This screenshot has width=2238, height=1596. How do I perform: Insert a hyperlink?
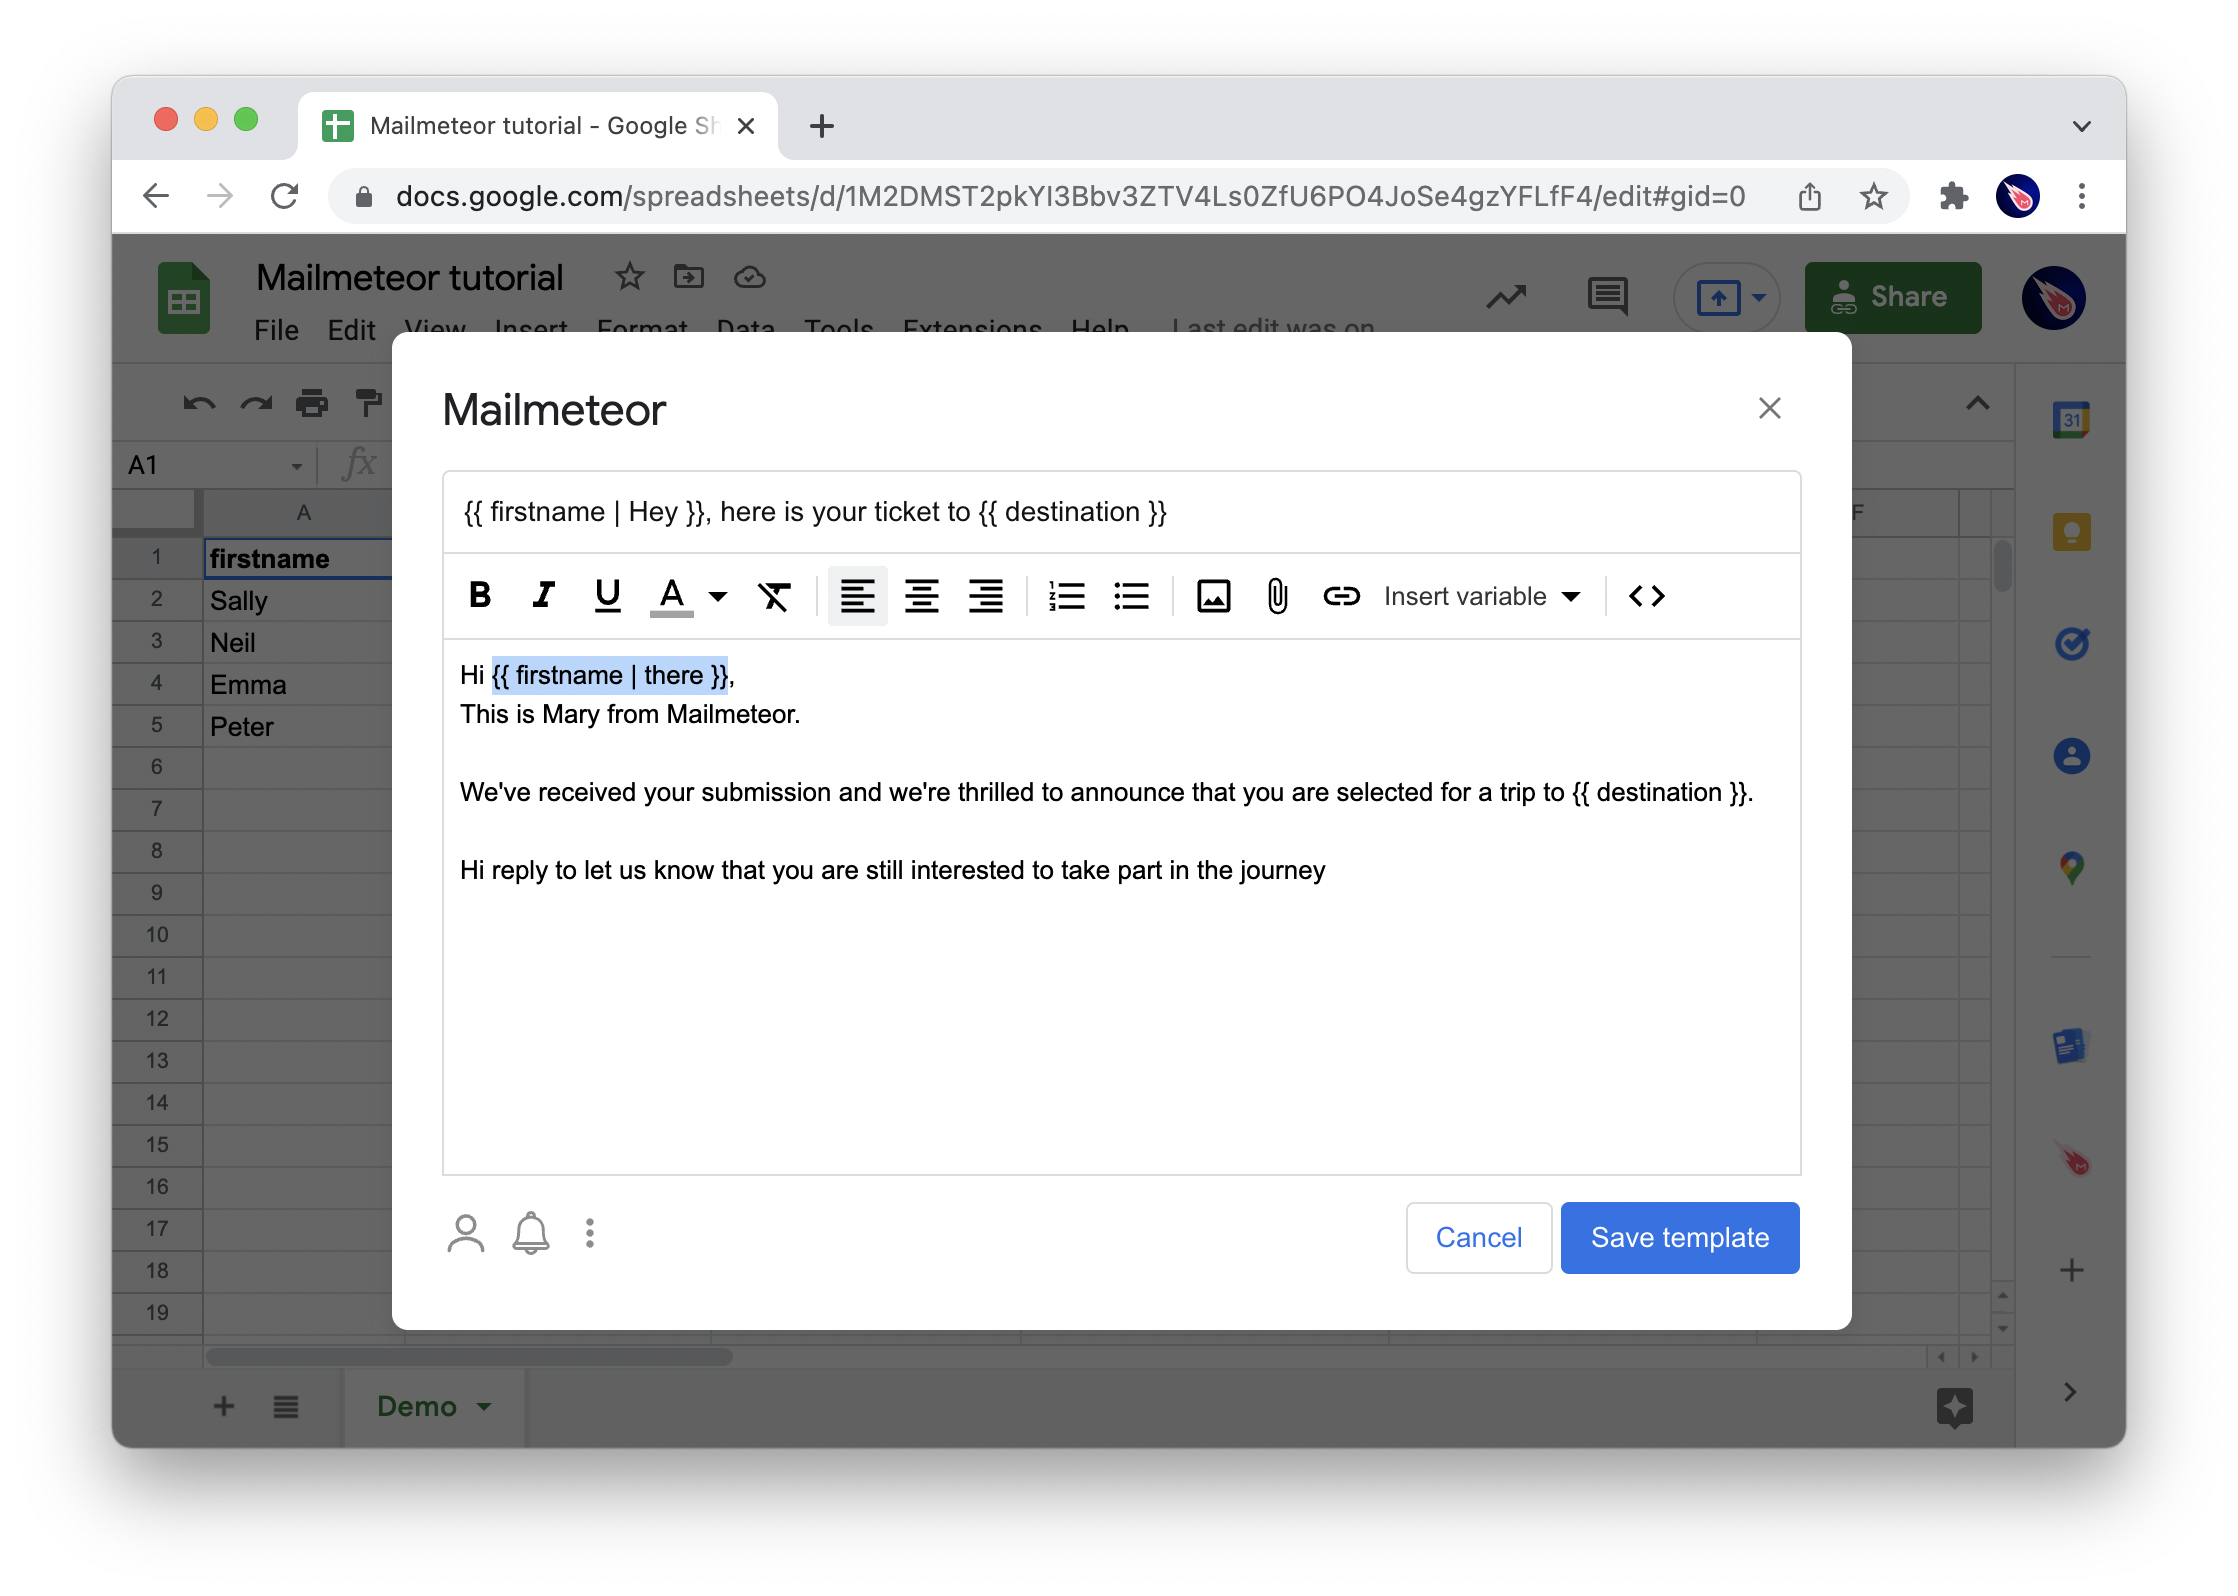(1341, 596)
